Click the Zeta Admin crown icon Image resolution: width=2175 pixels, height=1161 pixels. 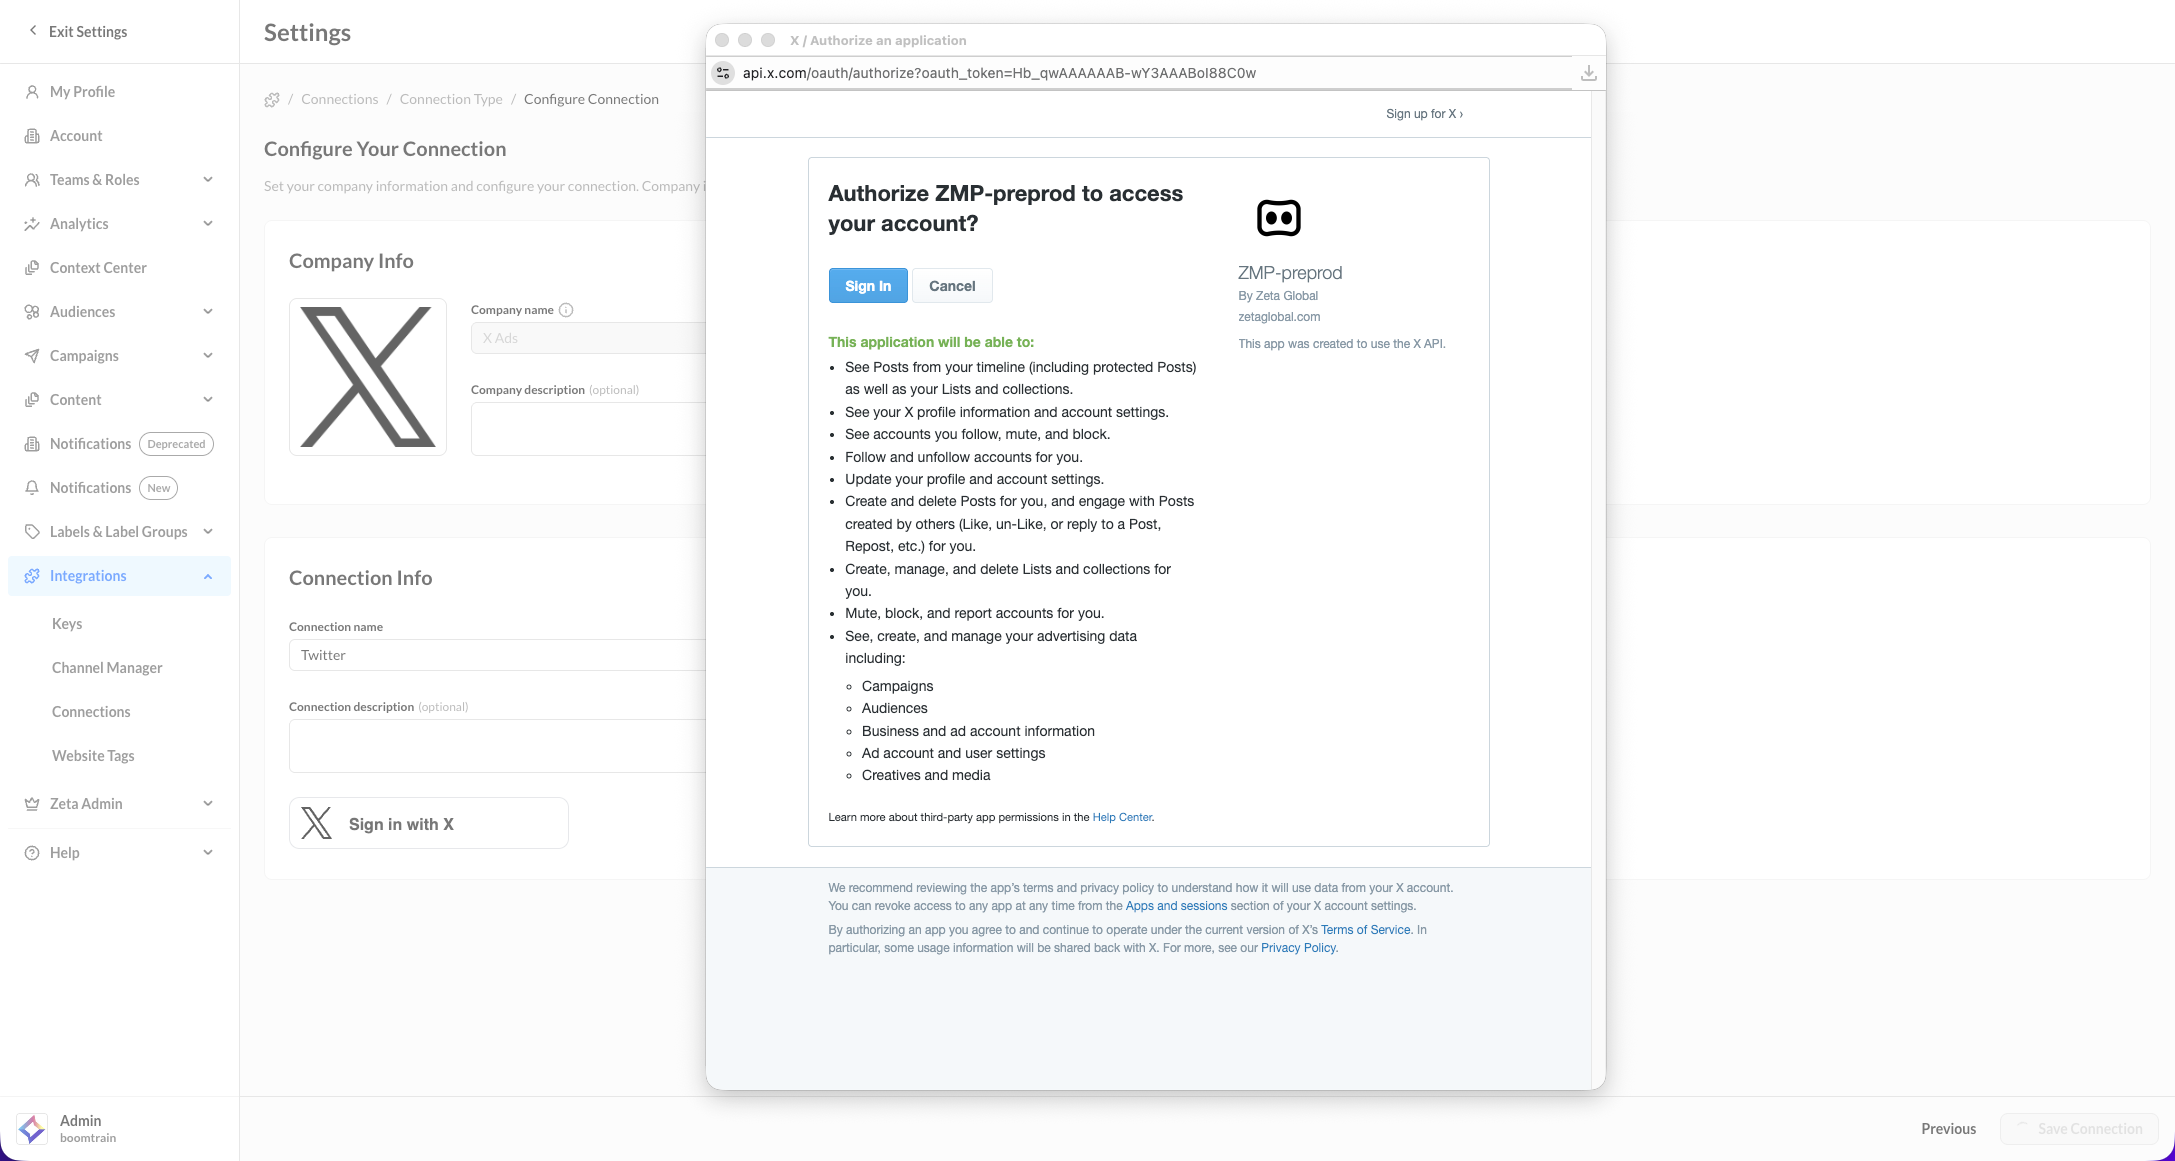32,804
